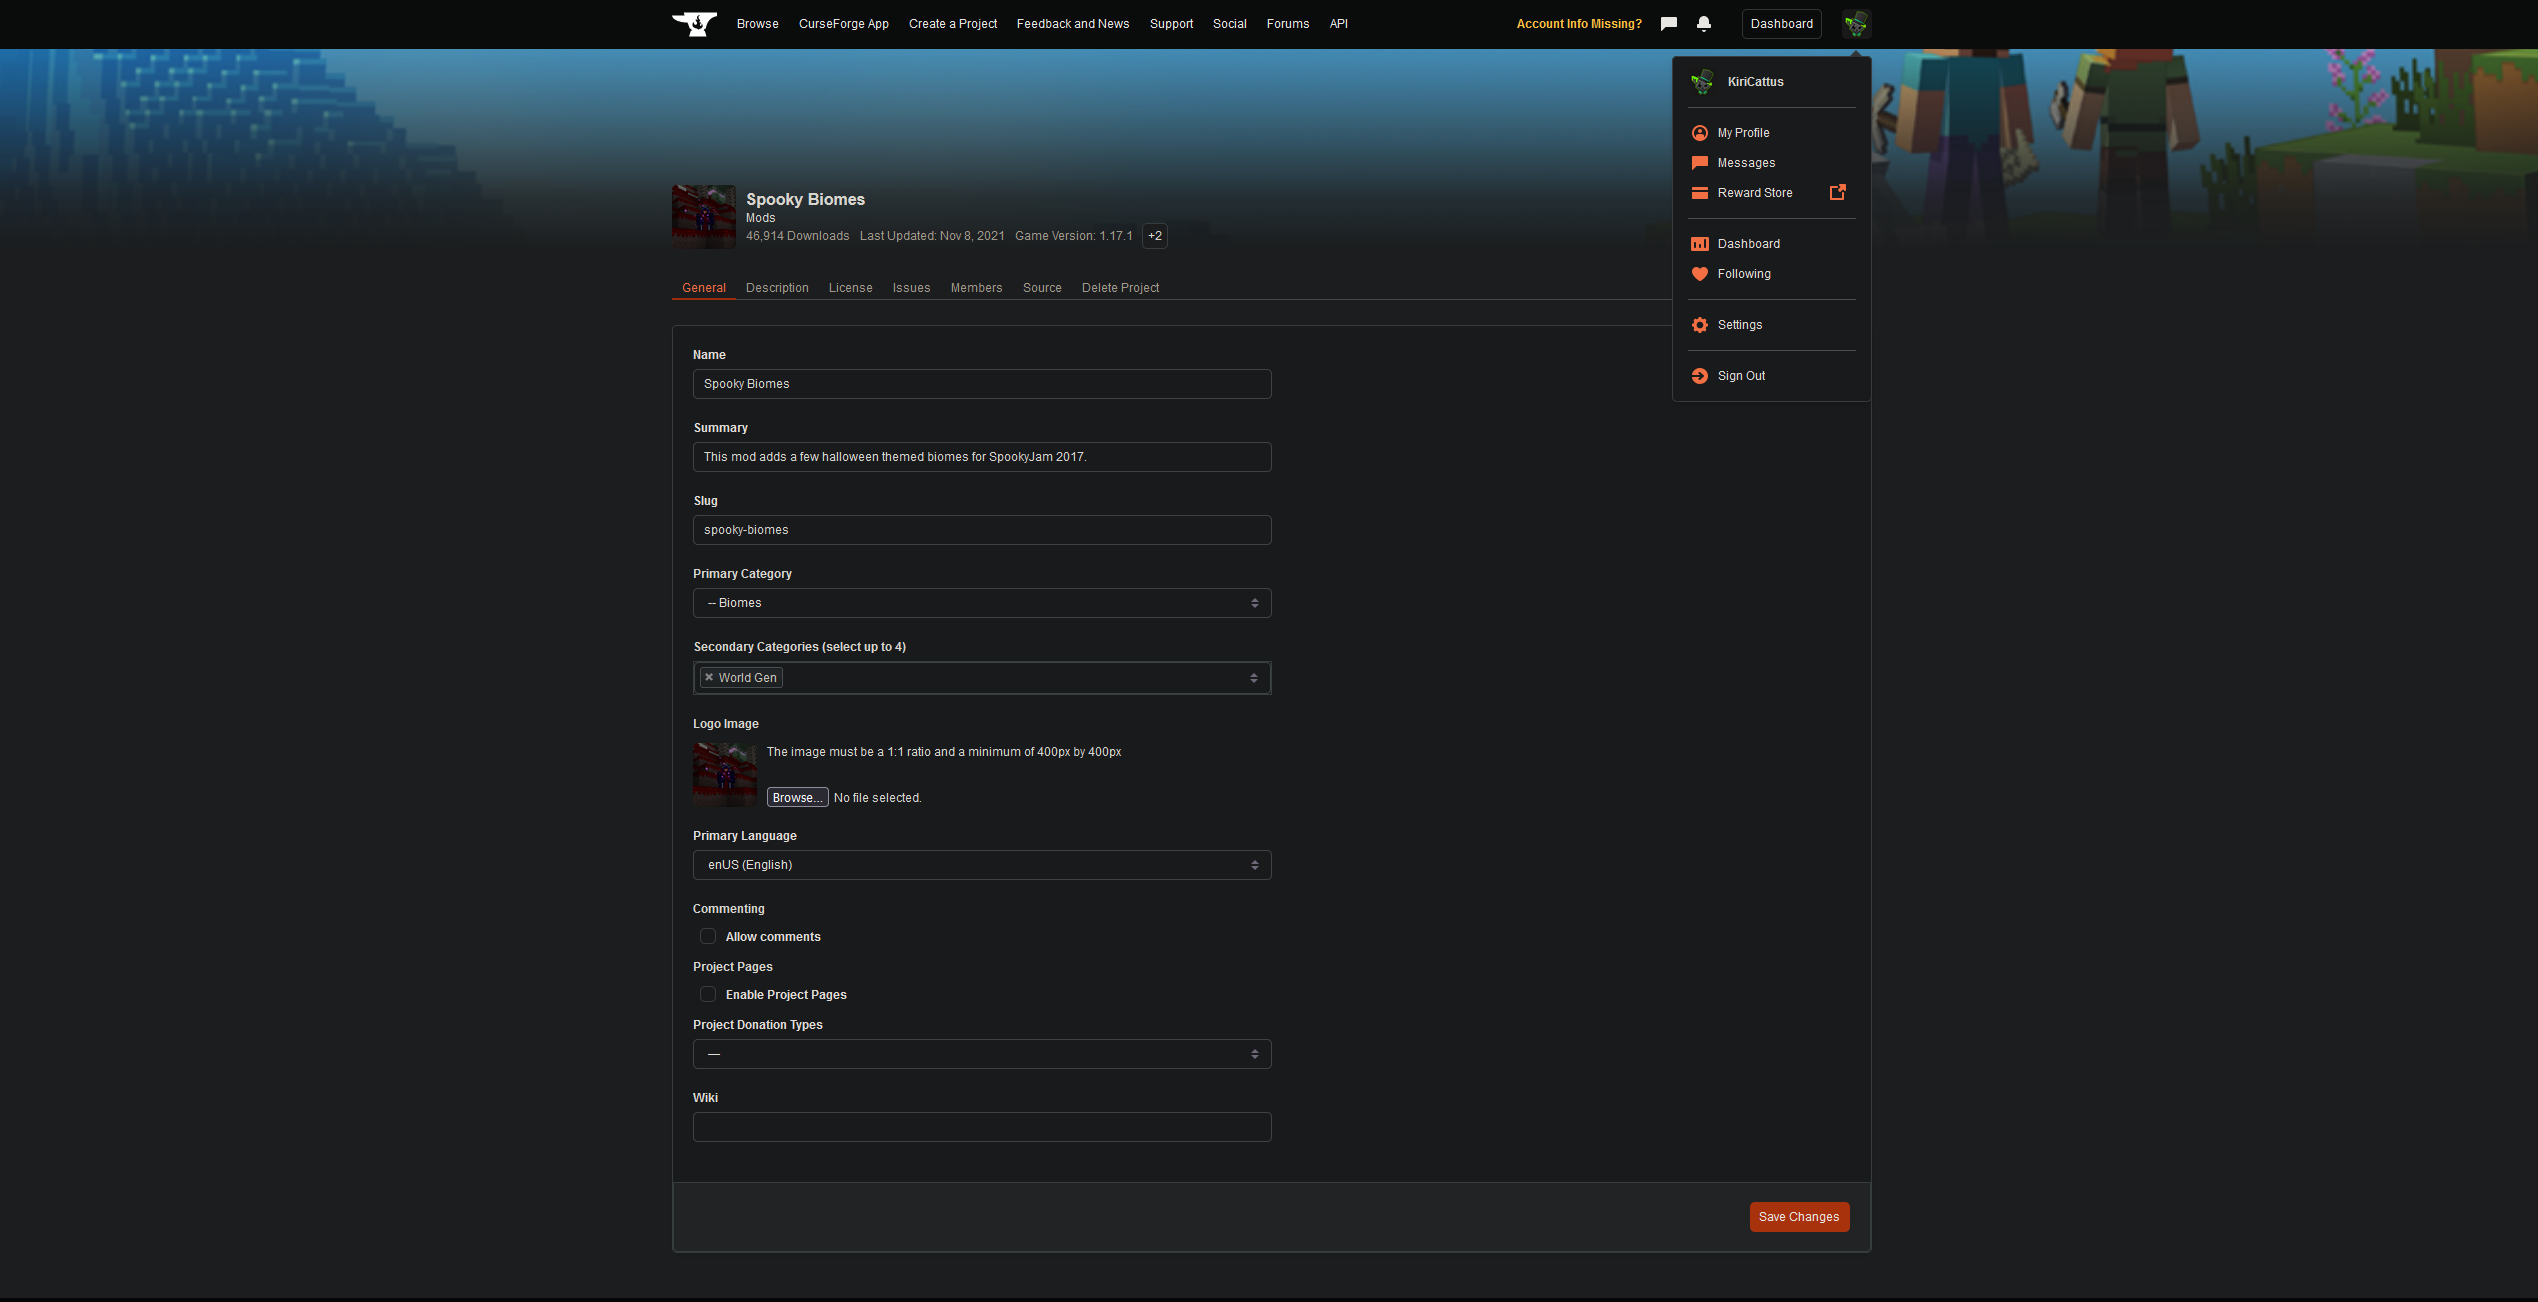The image size is (2538, 1302).
Task: Click the notifications bell icon
Action: [1704, 24]
